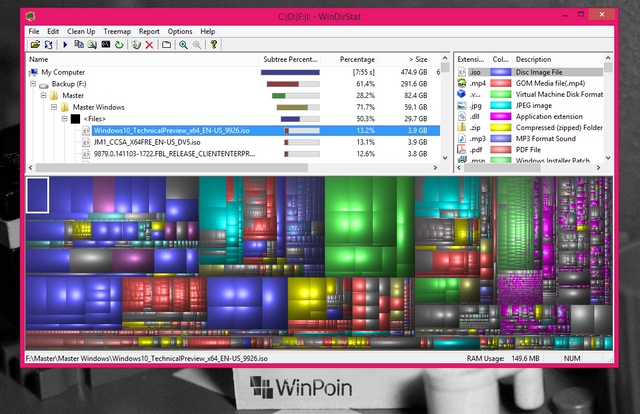640x414 pixels.
Task: Click the Backup (F:) drive icon
Action: [x=44, y=85]
